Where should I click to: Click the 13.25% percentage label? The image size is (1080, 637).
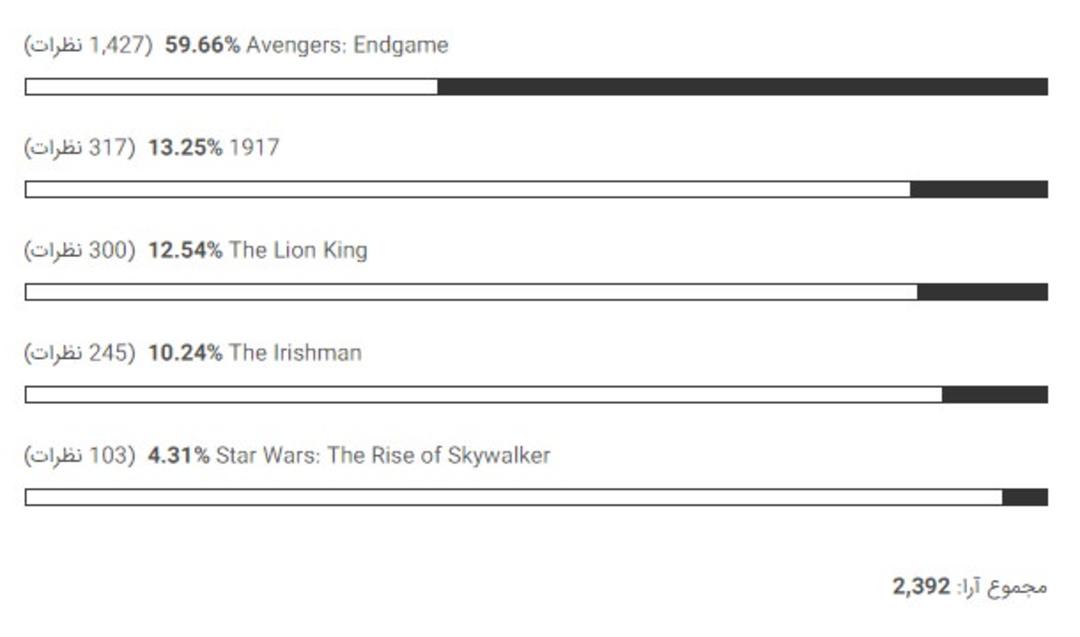tap(185, 147)
